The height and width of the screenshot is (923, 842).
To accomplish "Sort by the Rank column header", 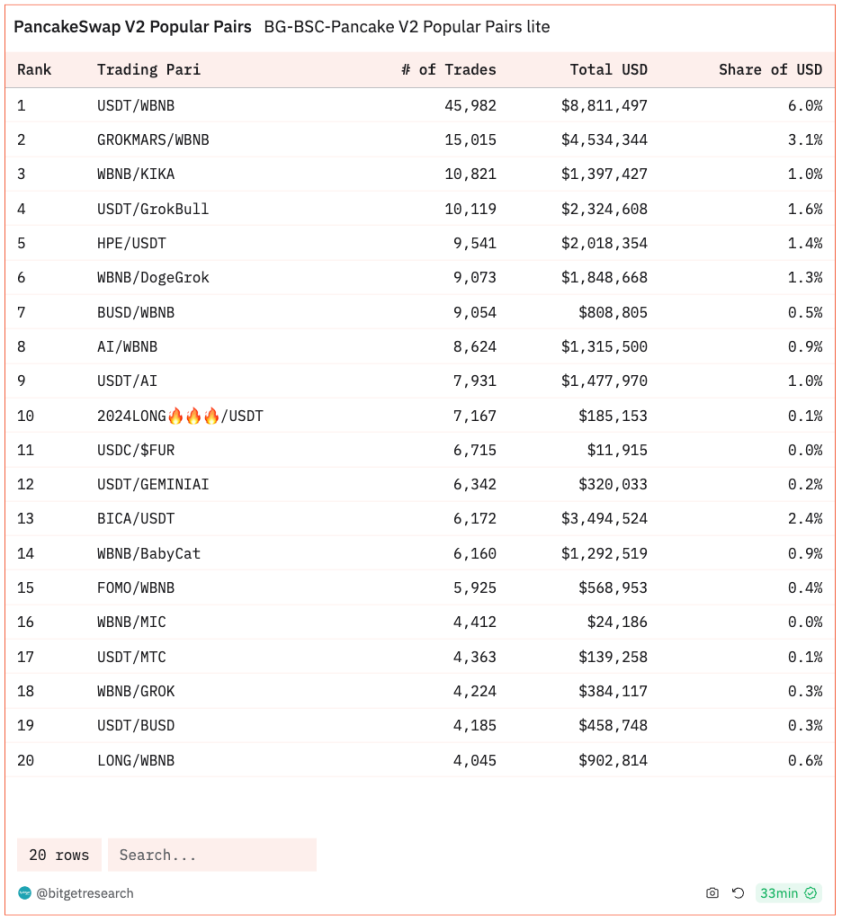I will point(35,69).
